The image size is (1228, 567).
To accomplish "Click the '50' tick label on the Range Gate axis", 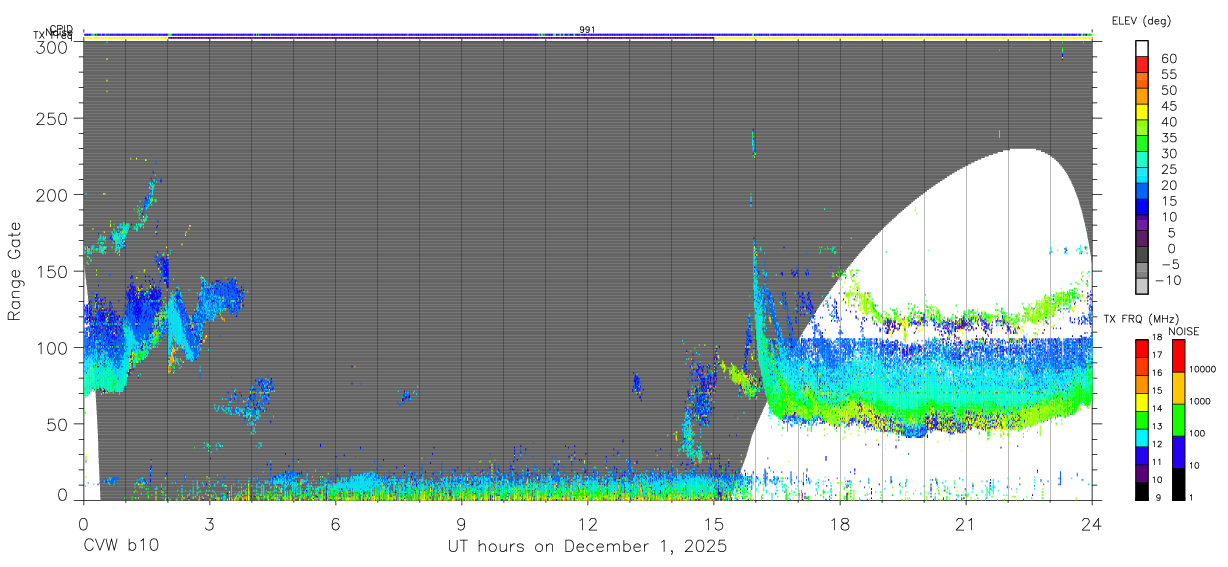I will pyautogui.click(x=58, y=424).
